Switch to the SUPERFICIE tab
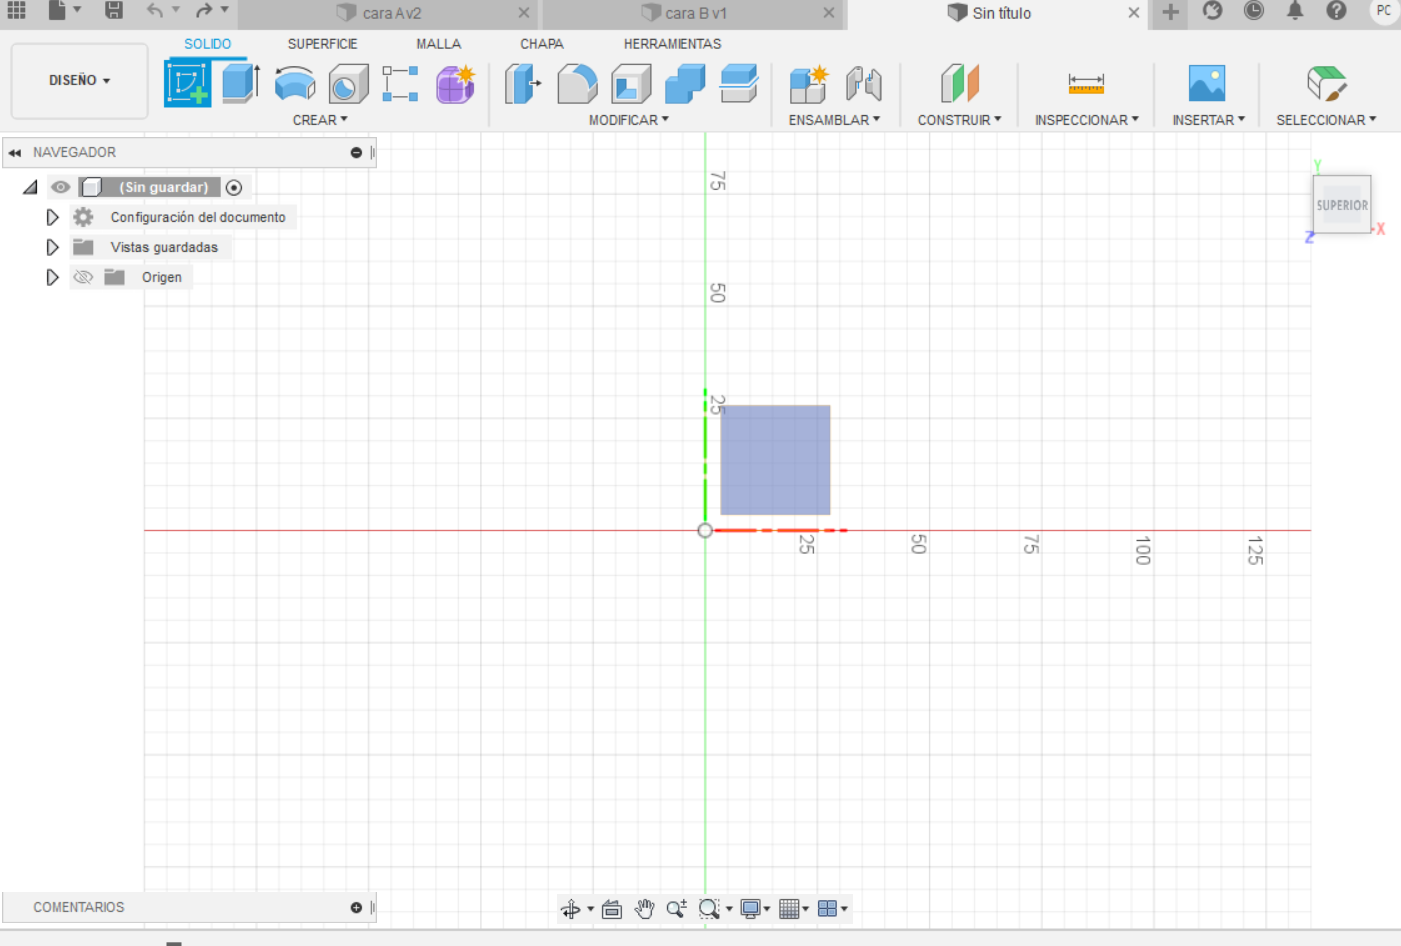This screenshot has height=946, width=1401. (322, 44)
